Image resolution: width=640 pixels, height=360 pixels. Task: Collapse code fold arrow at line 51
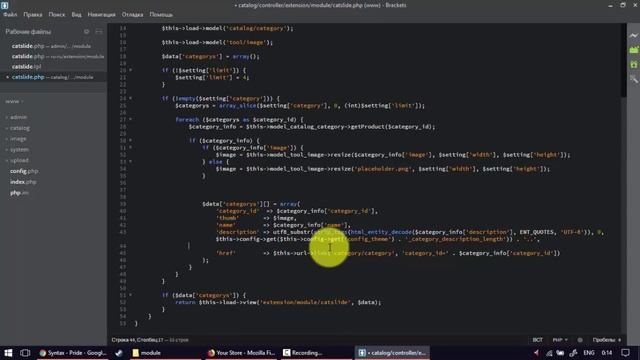(x=131, y=295)
